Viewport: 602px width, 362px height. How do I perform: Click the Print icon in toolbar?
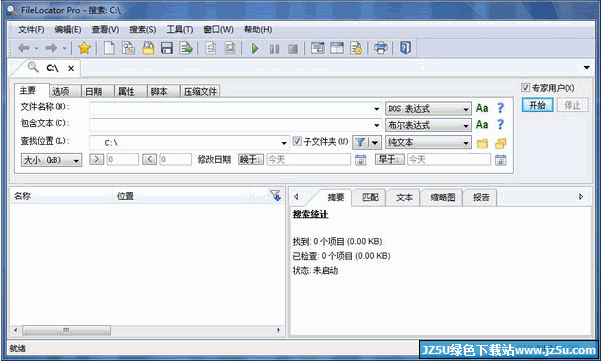pos(380,48)
